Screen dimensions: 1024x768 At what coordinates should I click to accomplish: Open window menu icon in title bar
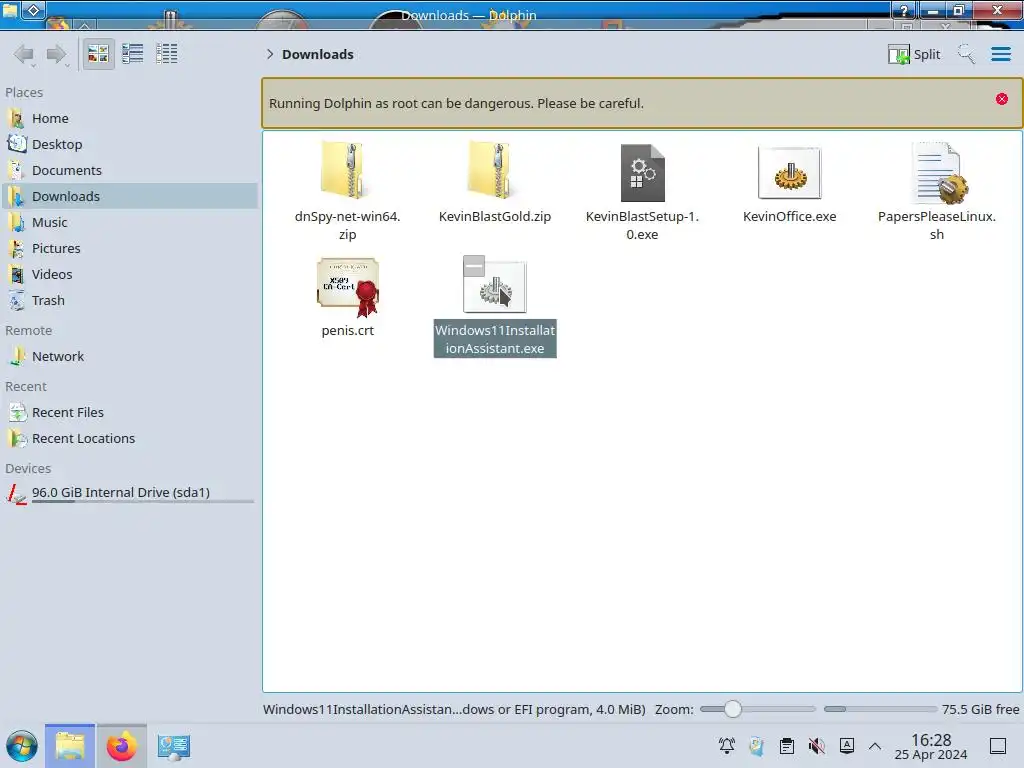pyautogui.click(x=10, y=10)
